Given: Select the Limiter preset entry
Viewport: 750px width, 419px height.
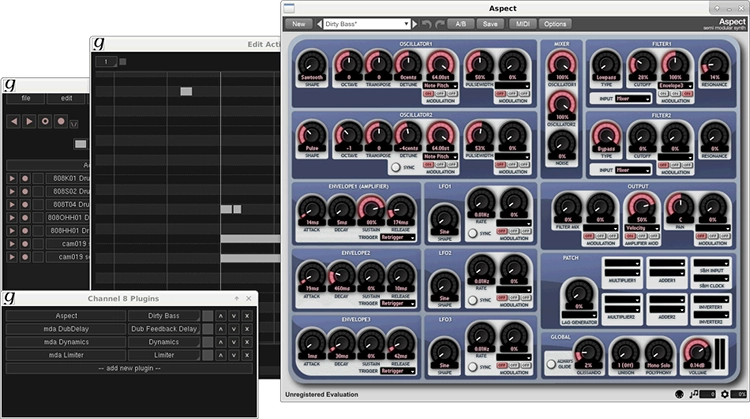Looking at the screenshot, I should (x=164, y=355).
